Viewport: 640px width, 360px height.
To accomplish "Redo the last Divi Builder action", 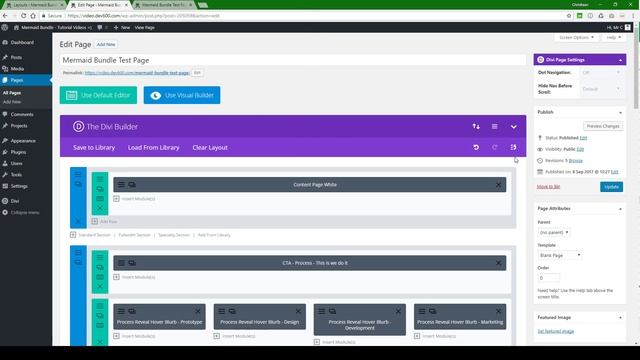I will pos(495,147).
